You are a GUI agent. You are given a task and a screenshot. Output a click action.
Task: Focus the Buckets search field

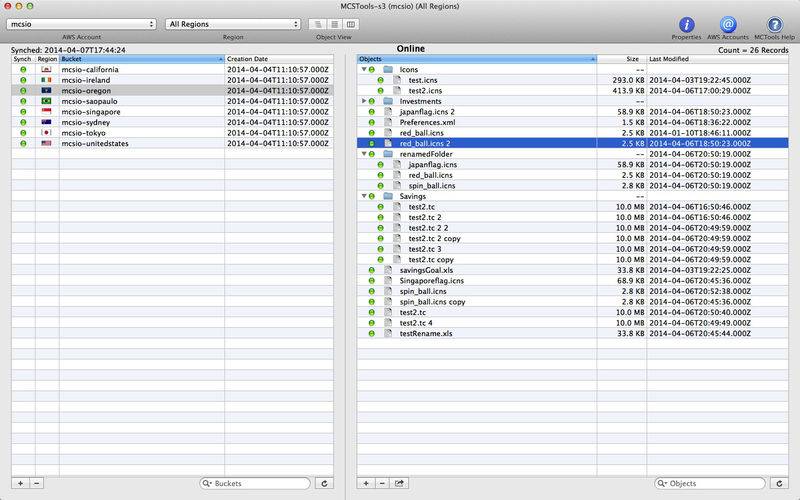(x=255, y=483)
